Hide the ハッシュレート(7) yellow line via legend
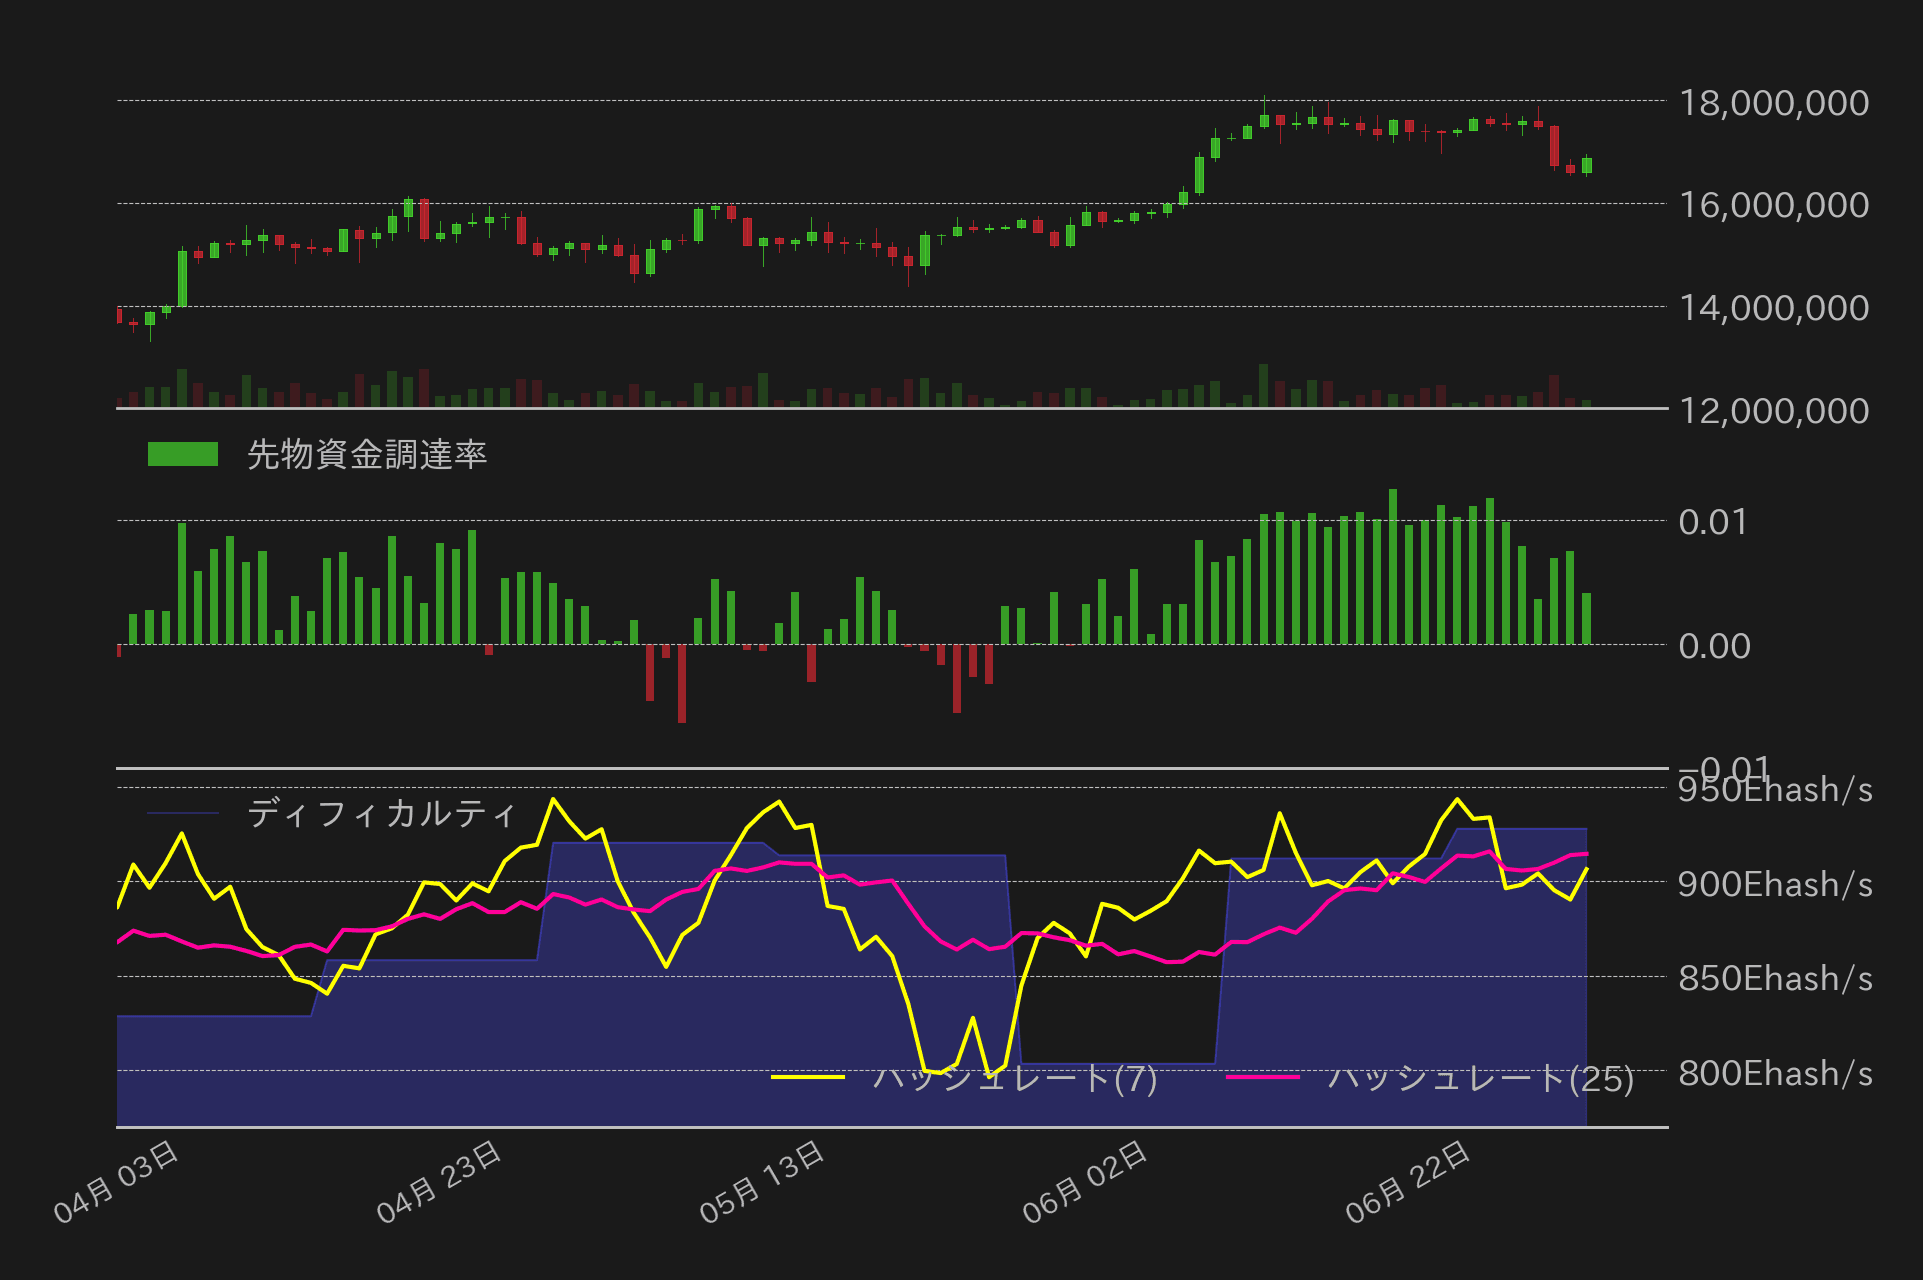The width and height of the screenshot is (1923, 1280). [1015, 1078]
